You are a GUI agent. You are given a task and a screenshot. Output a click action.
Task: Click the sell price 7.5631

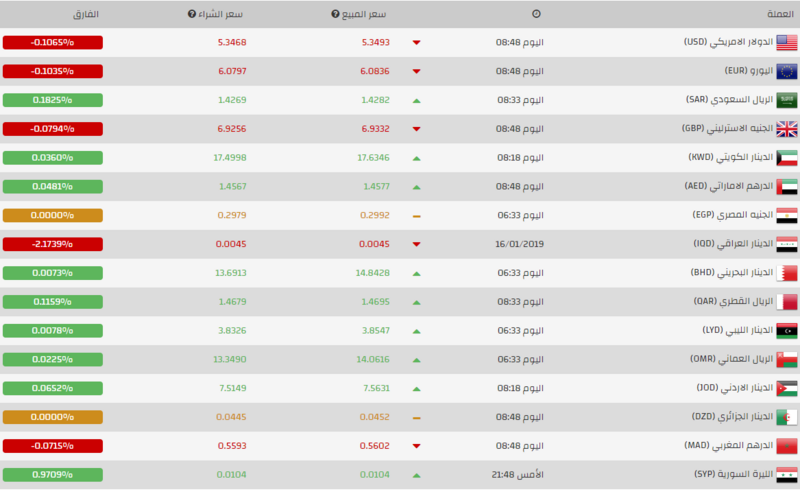click(377, 388)
